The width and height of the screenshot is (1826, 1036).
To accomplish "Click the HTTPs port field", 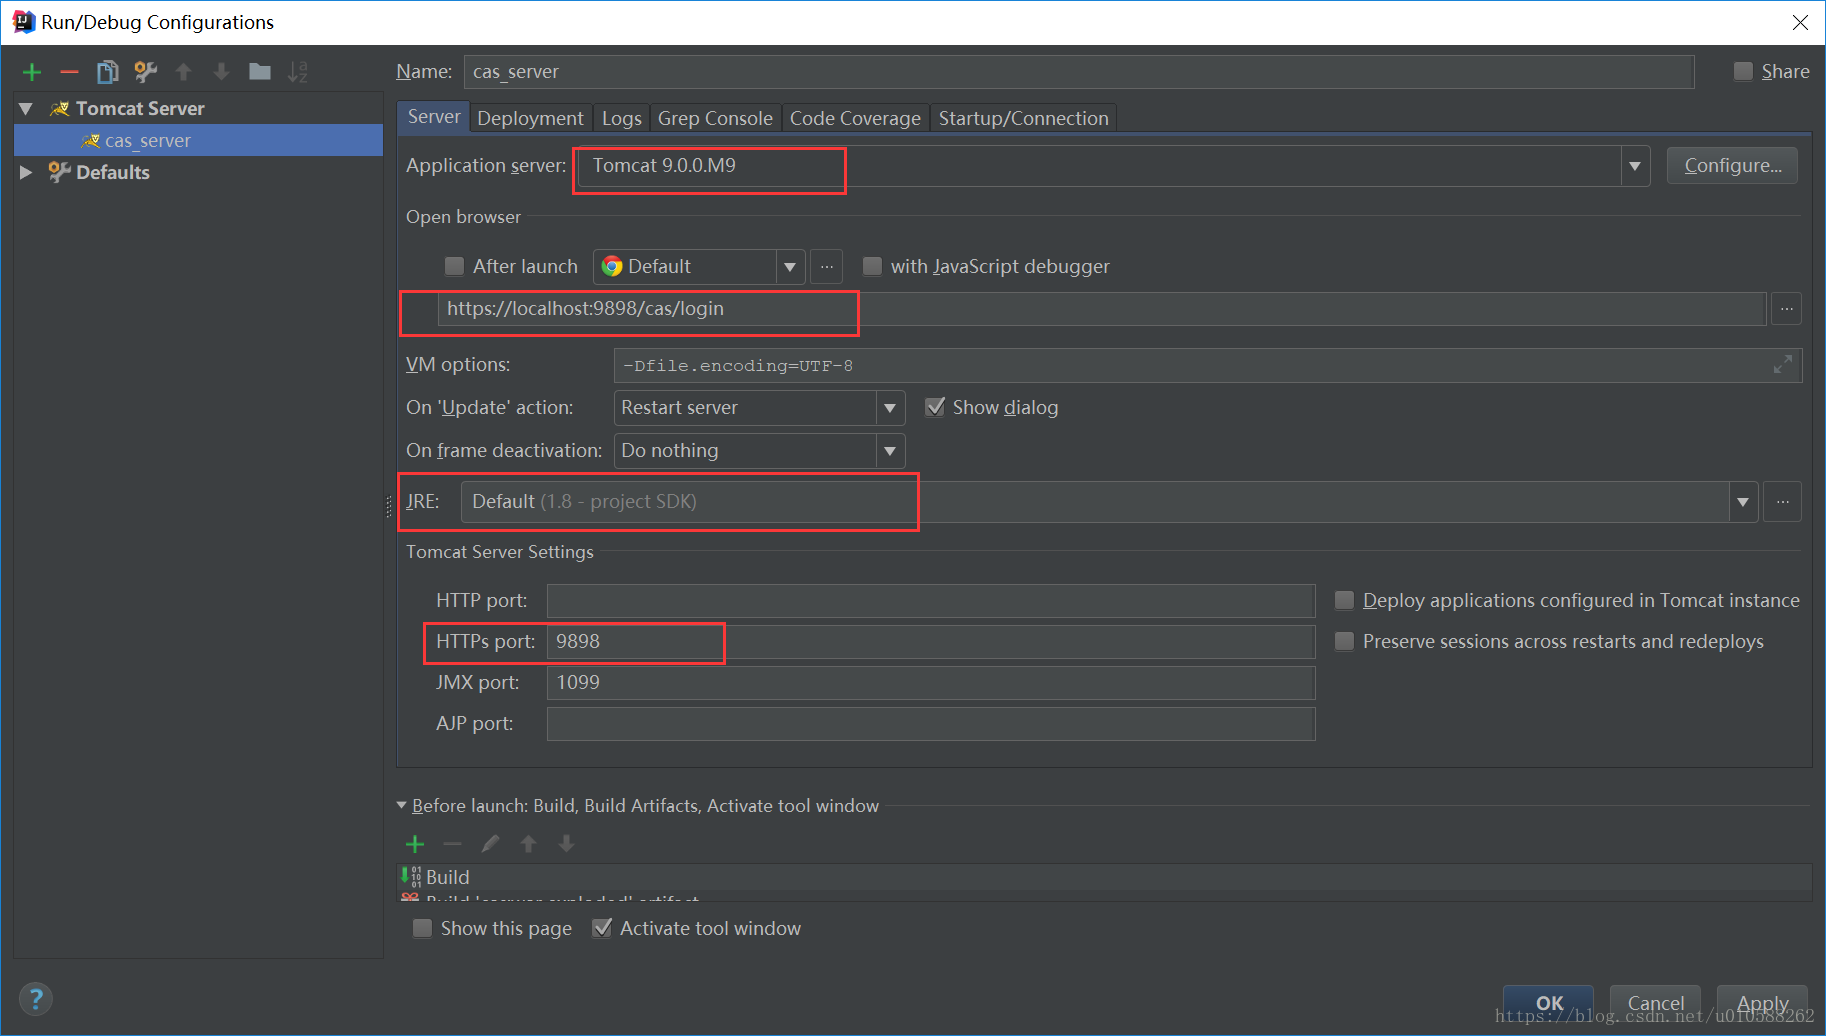I will 930,641.
